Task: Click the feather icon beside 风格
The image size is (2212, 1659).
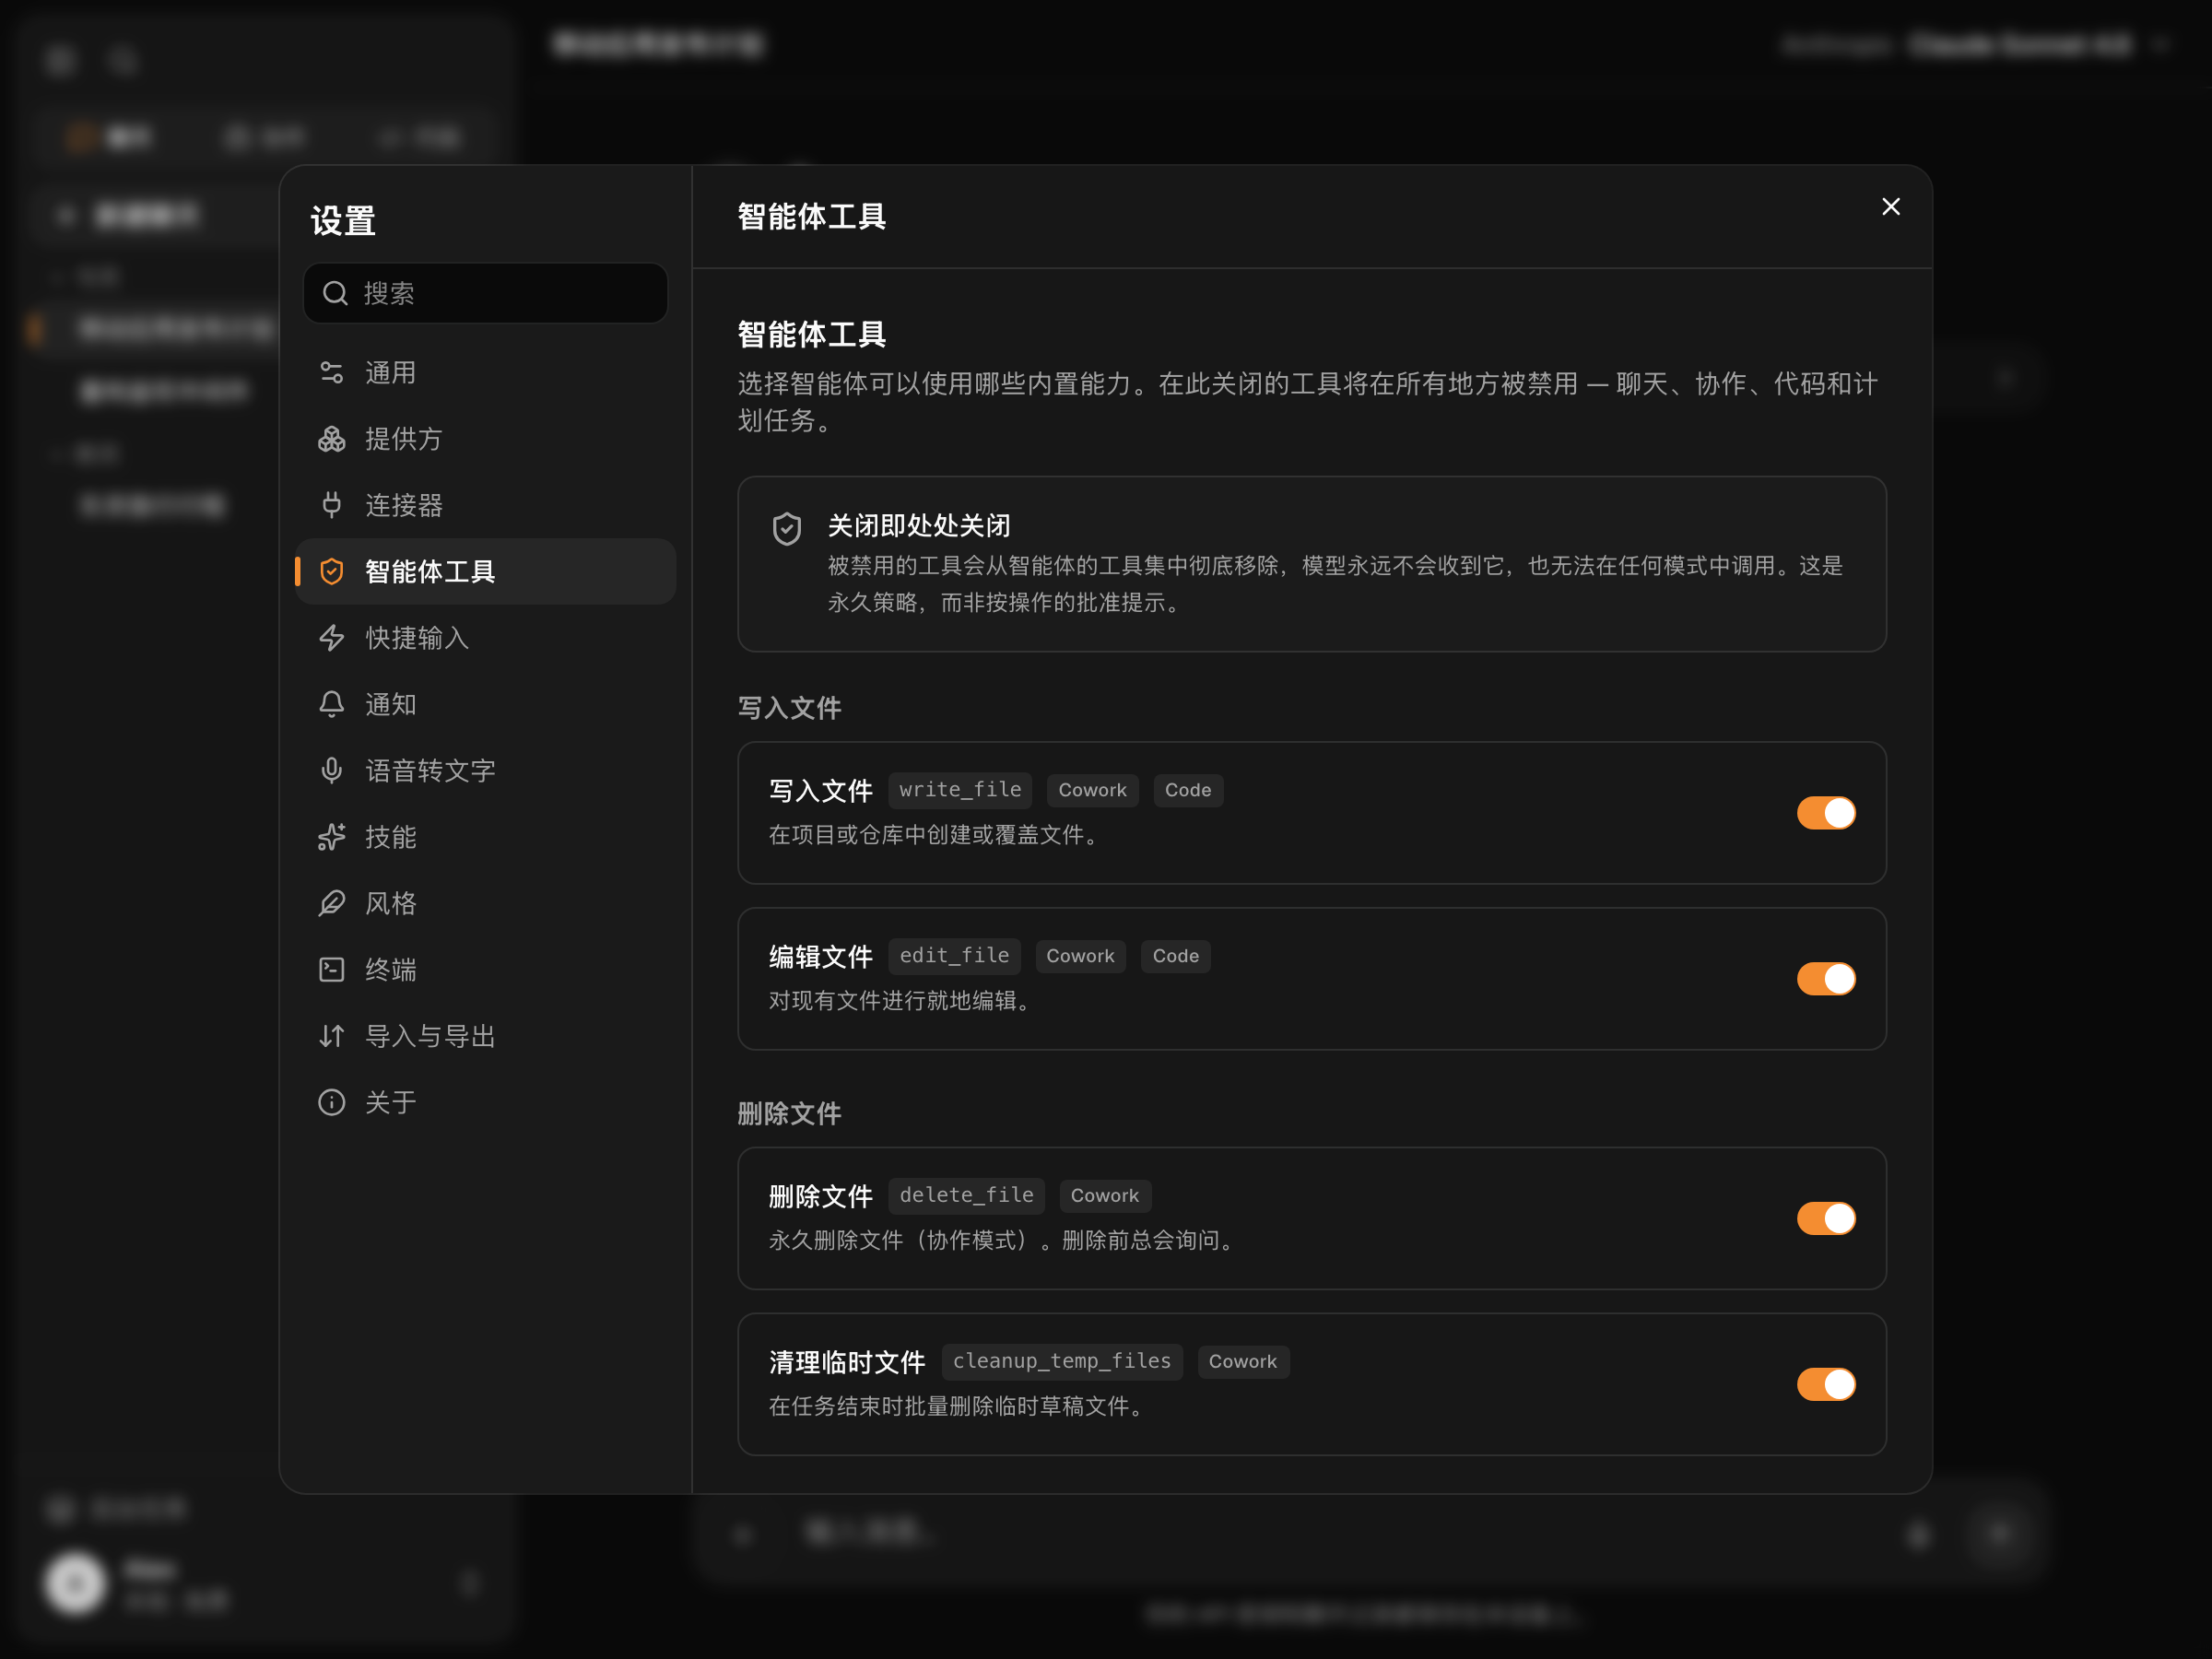Action: click(332, 903)
